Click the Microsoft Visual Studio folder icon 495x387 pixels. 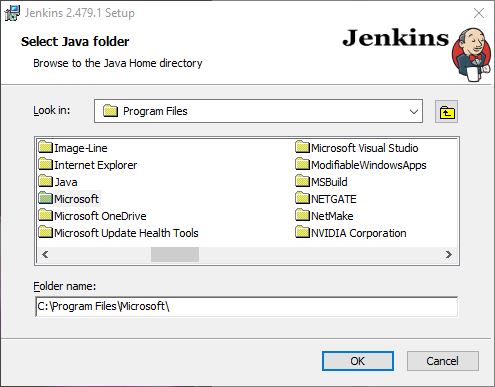303,147
